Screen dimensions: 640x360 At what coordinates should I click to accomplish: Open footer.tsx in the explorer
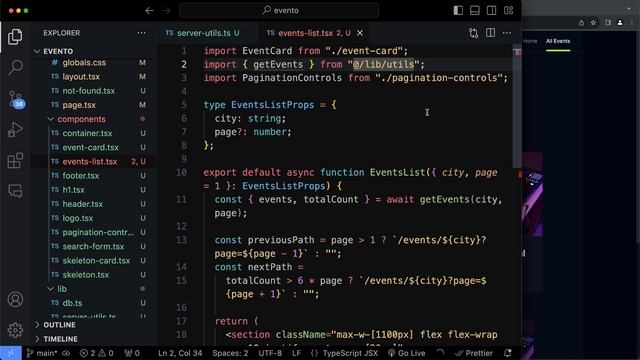click(81, 176)
